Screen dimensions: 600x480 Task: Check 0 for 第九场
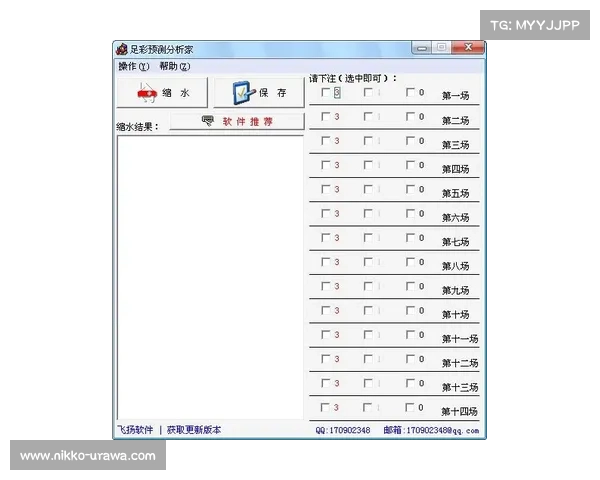(x=410, y=286)
